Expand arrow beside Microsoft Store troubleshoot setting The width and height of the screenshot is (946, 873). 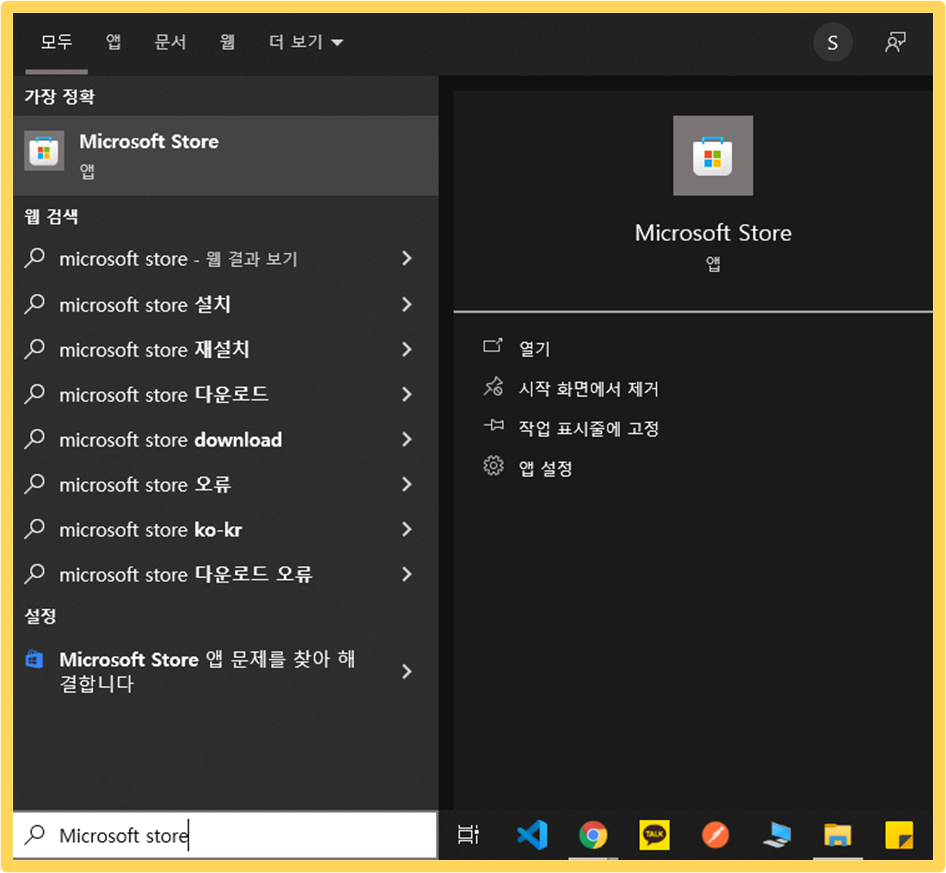pos(407,671)
